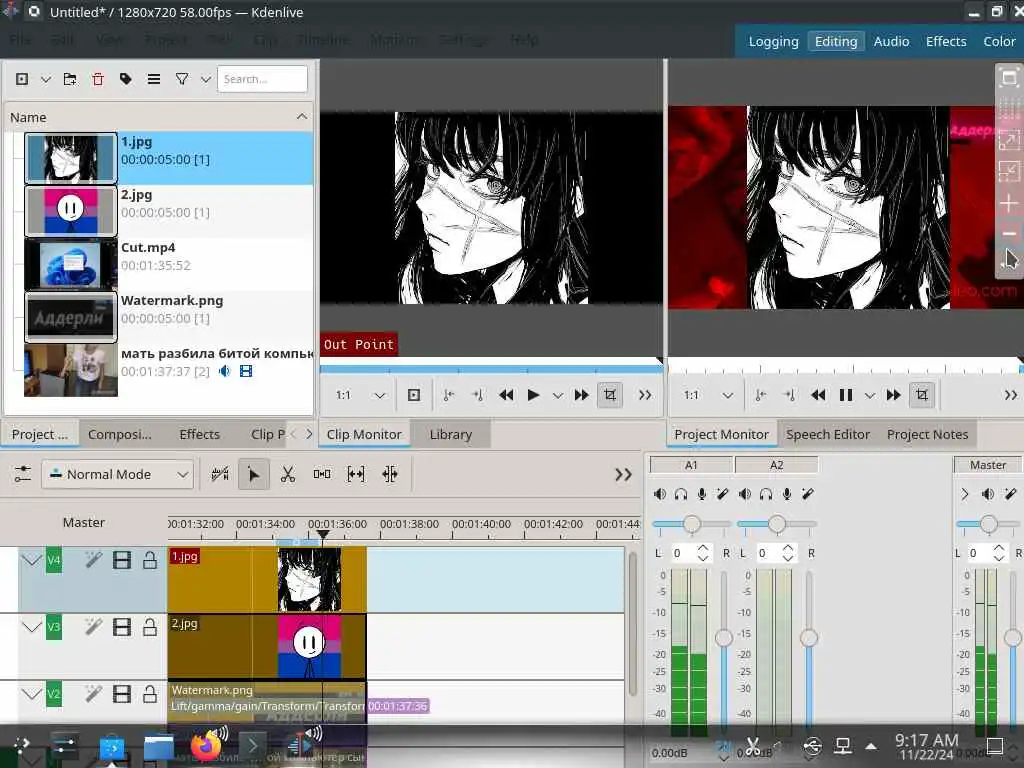This screenshot has width=1024, height=768.
Task: Hide video on track V3
Action: tap(121, 627)
